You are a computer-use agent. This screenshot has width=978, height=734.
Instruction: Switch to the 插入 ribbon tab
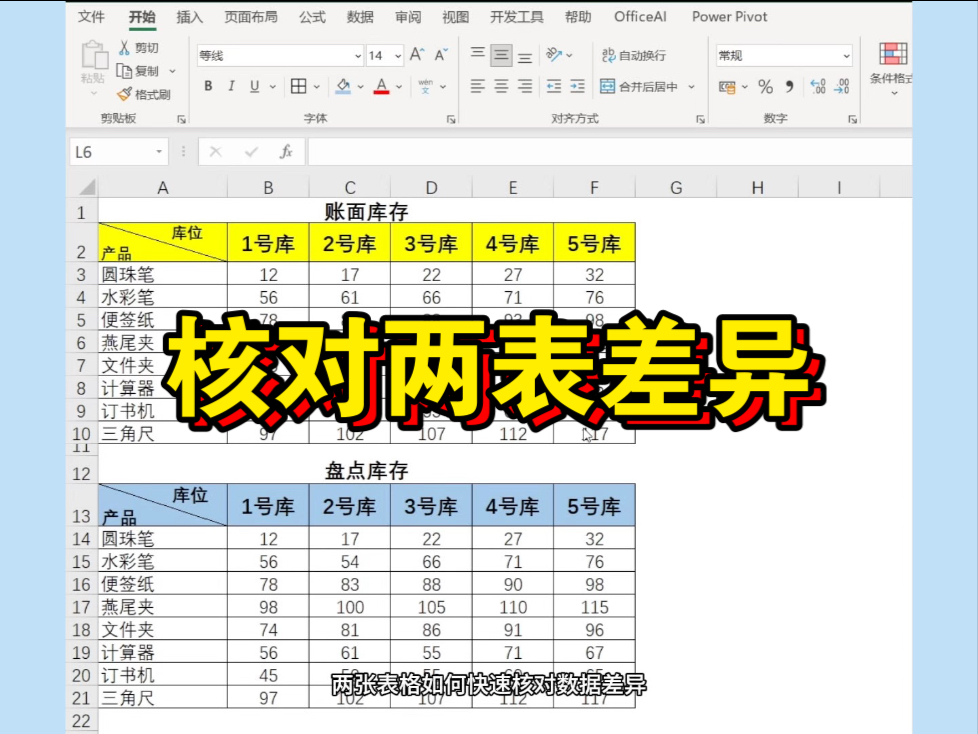click(x=188, y=16)
